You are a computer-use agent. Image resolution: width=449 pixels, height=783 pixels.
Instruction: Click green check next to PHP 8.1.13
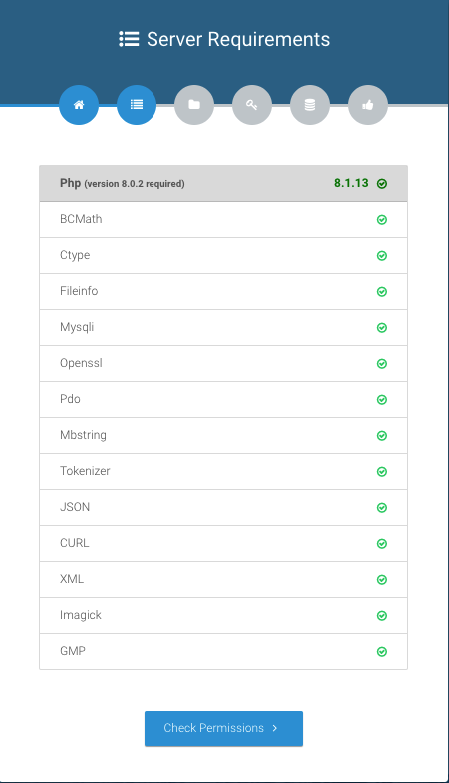[x=382, y=184]
